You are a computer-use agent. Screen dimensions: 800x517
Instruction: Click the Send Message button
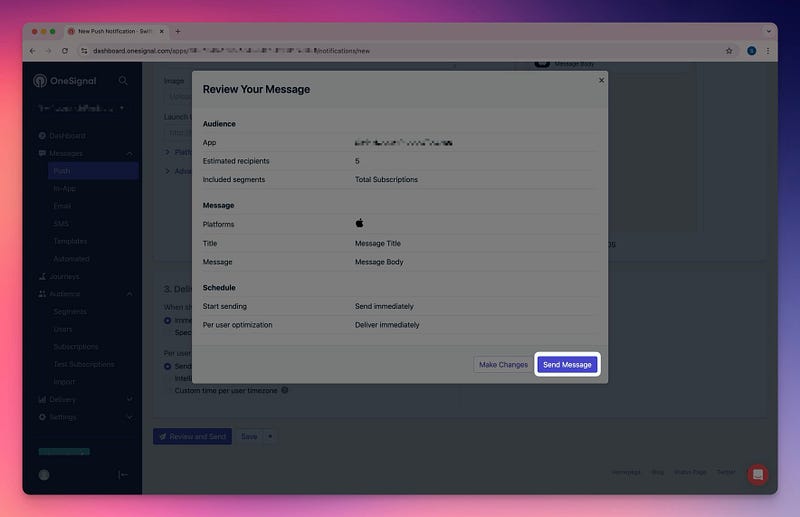click(567, 364)
